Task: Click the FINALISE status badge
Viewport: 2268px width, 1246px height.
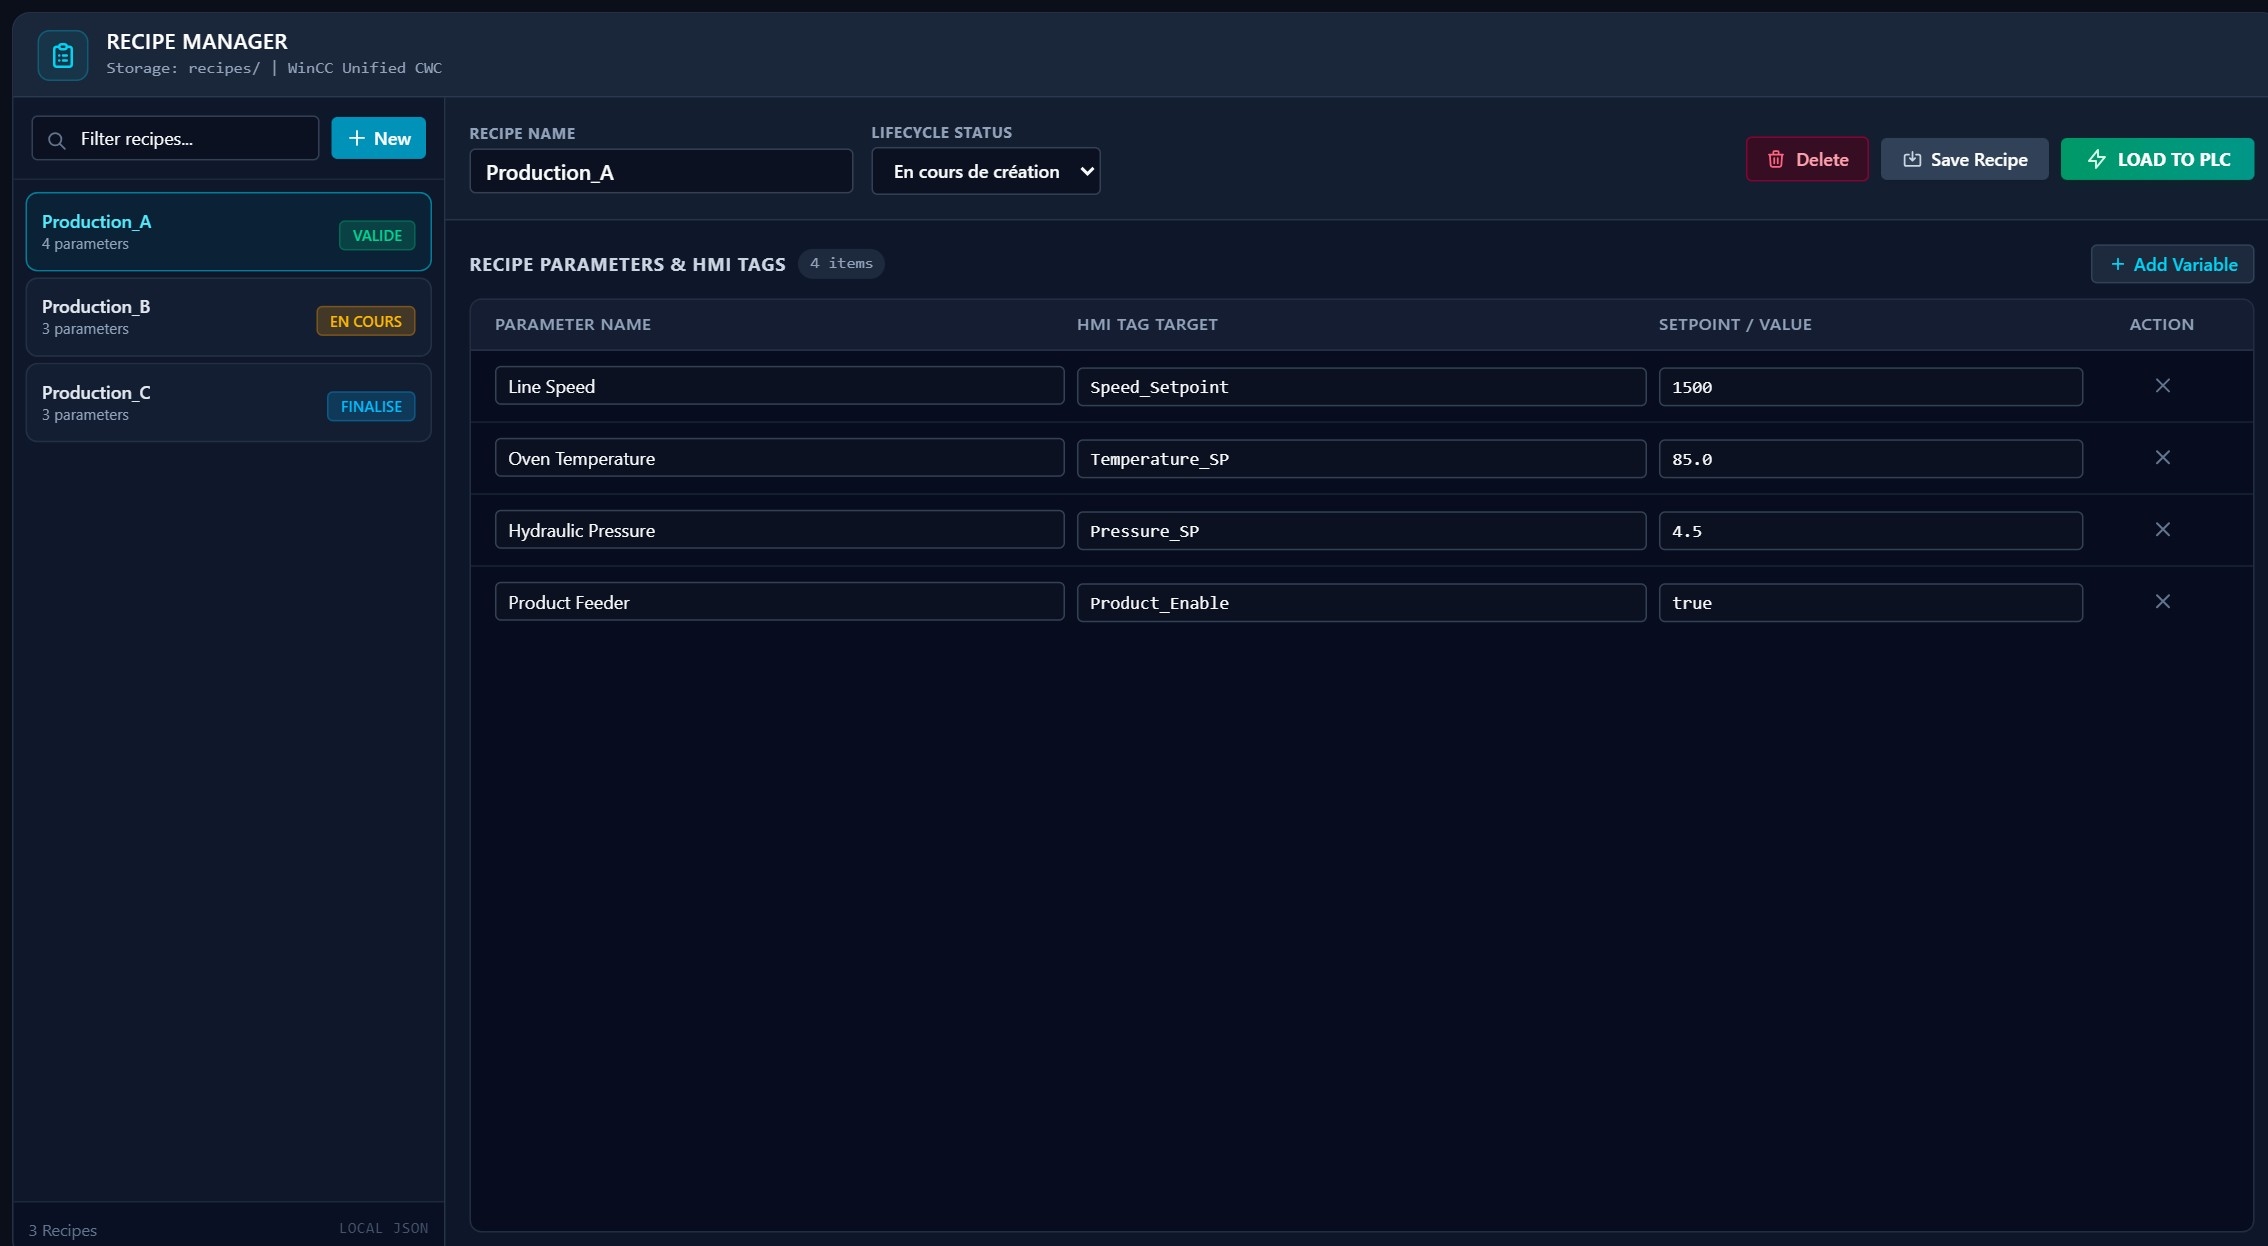Action: pos(371,407)
